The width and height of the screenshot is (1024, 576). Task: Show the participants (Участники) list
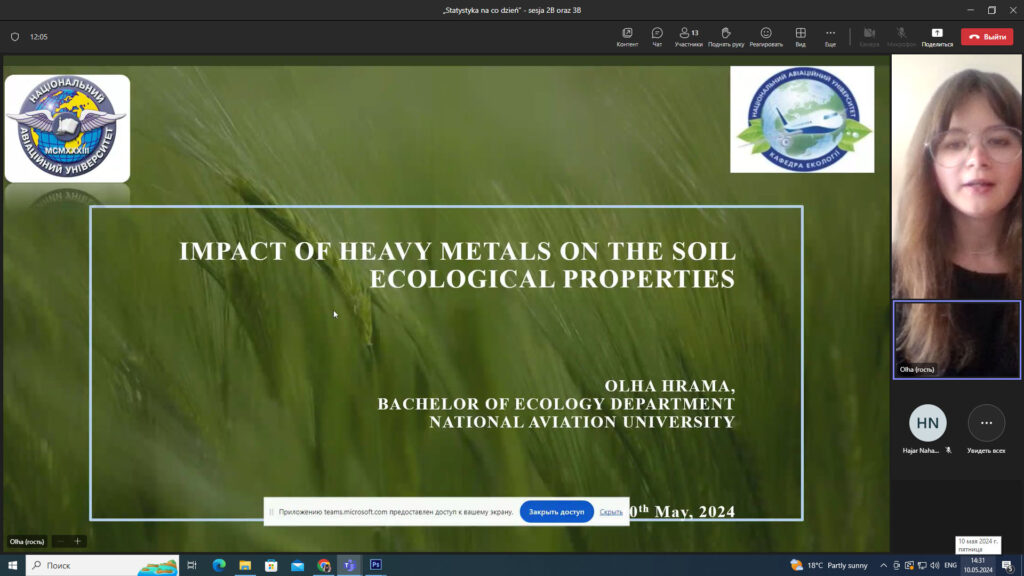click(688, 36)
